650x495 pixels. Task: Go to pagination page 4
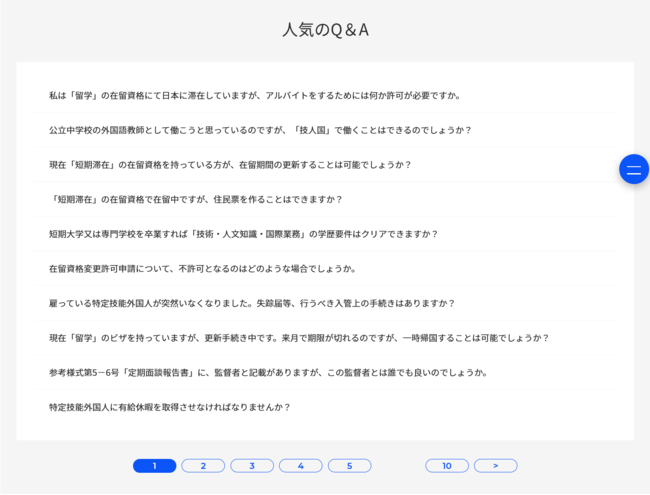click(x=301, y=466)
